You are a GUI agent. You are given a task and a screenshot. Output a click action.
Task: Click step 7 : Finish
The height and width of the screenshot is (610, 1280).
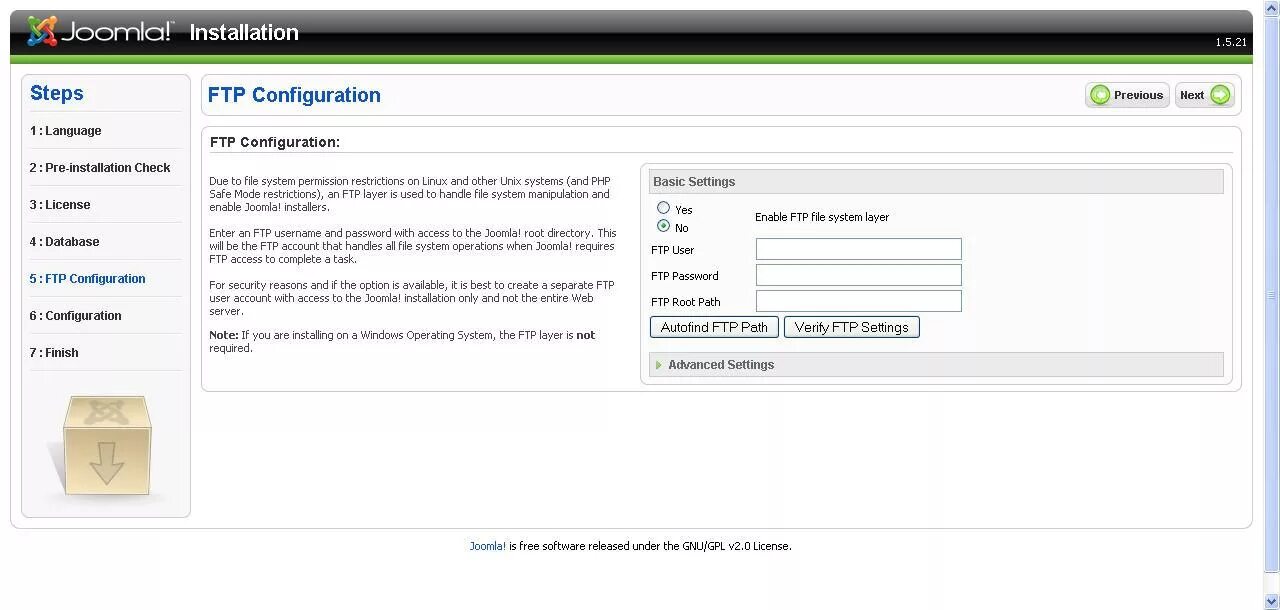click(54, 353)
